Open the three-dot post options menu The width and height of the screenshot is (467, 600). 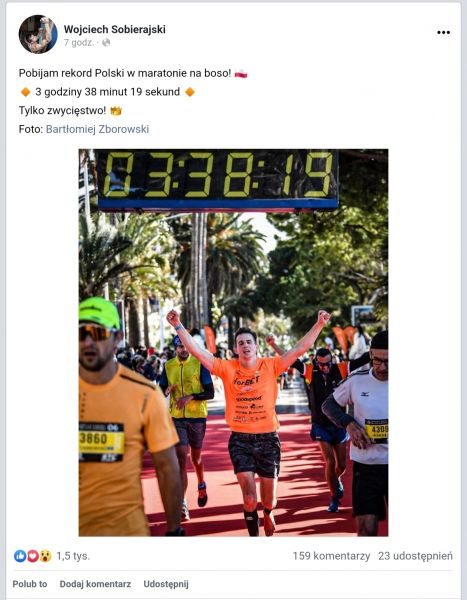(x=443, y=33)
